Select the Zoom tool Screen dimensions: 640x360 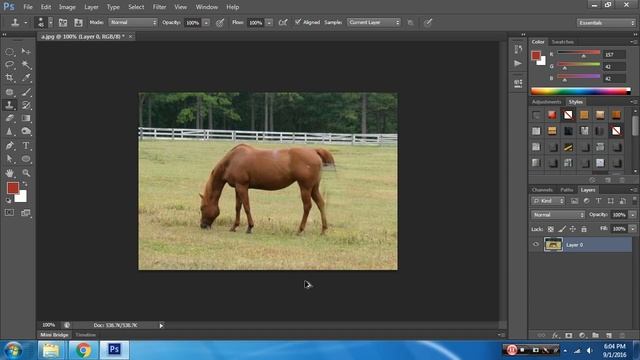pos(26,173)
